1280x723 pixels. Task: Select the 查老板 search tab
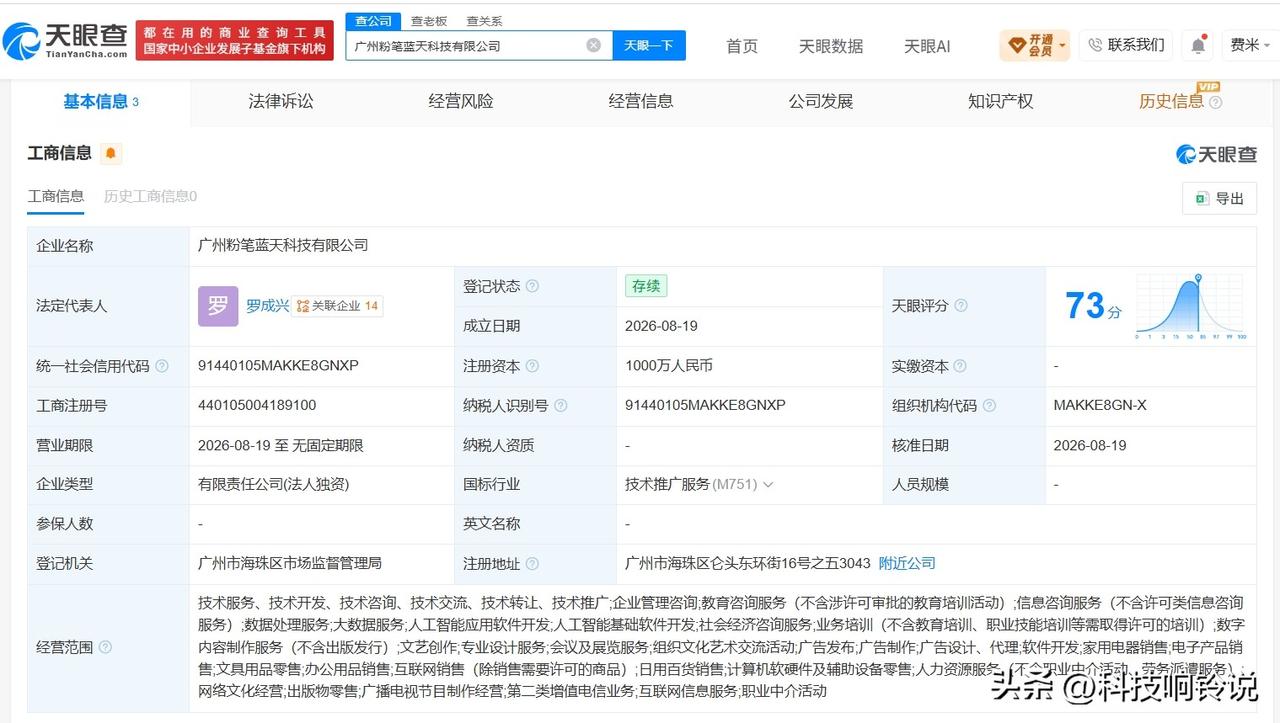[x=429, y=21]
